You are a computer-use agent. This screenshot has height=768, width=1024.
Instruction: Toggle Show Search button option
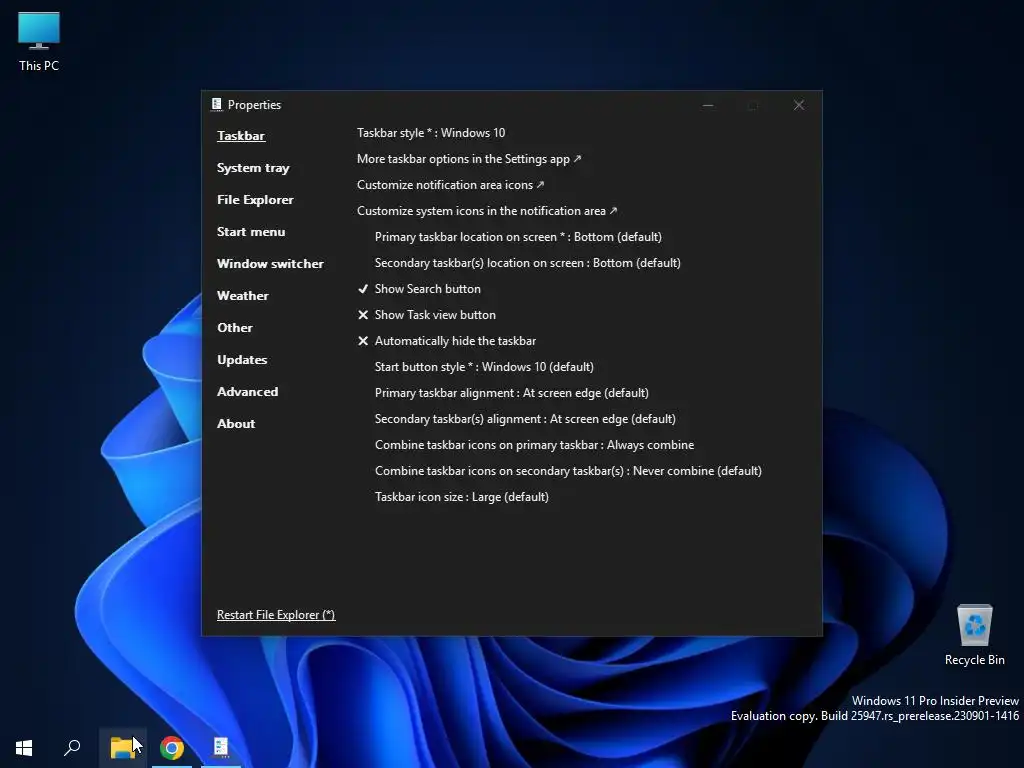[419, 289]
